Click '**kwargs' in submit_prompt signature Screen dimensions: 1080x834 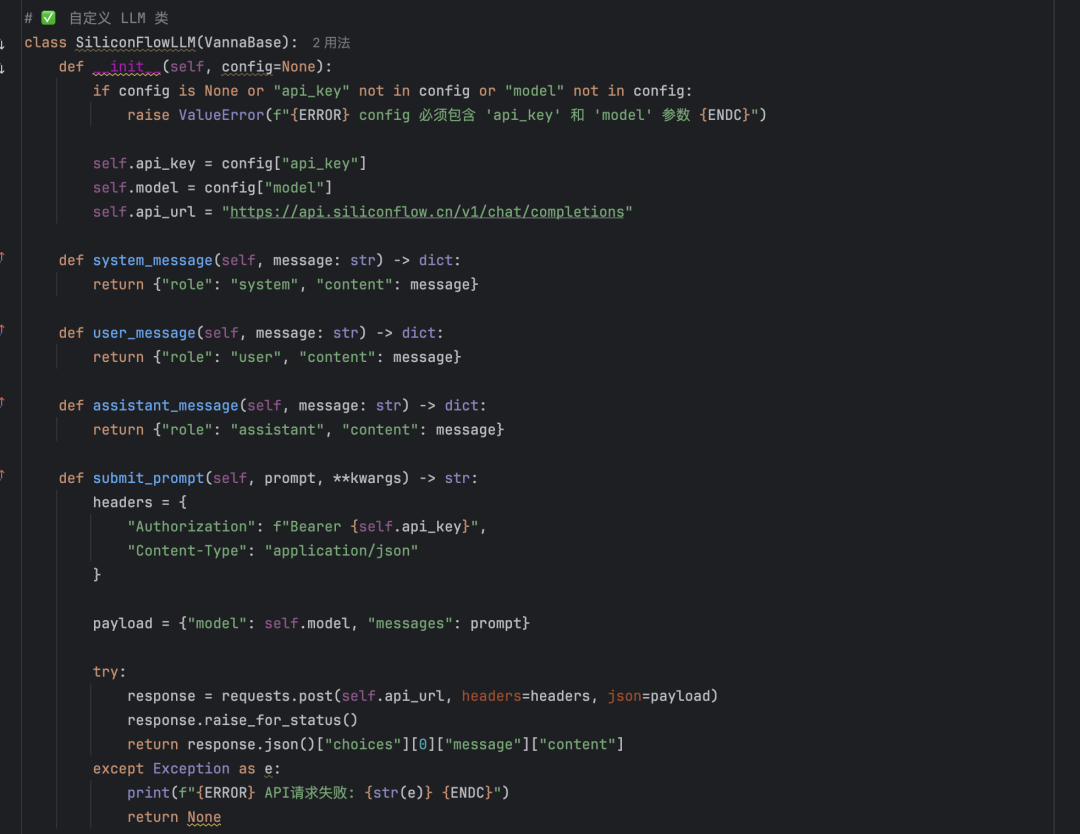pos(367,478)
